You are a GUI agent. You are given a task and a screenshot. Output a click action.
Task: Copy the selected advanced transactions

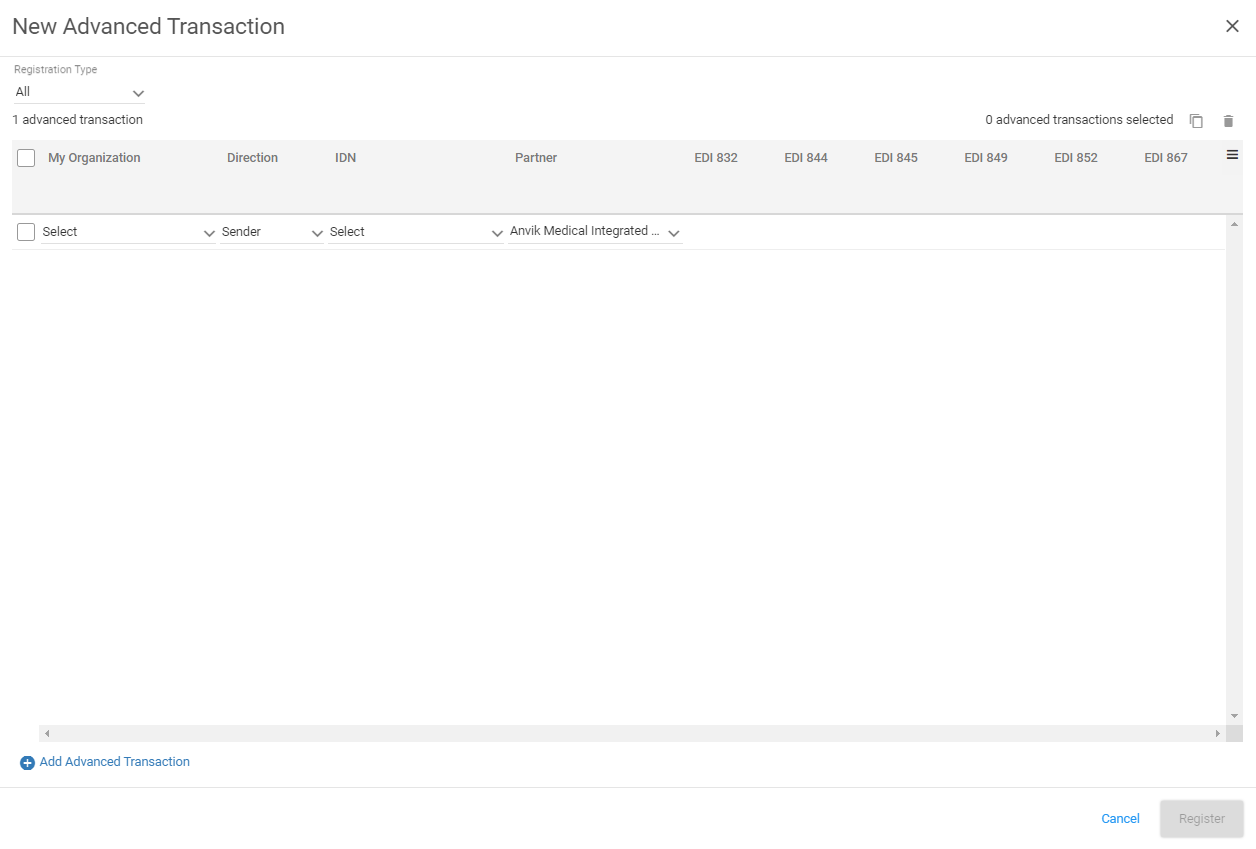[1196, 120]
